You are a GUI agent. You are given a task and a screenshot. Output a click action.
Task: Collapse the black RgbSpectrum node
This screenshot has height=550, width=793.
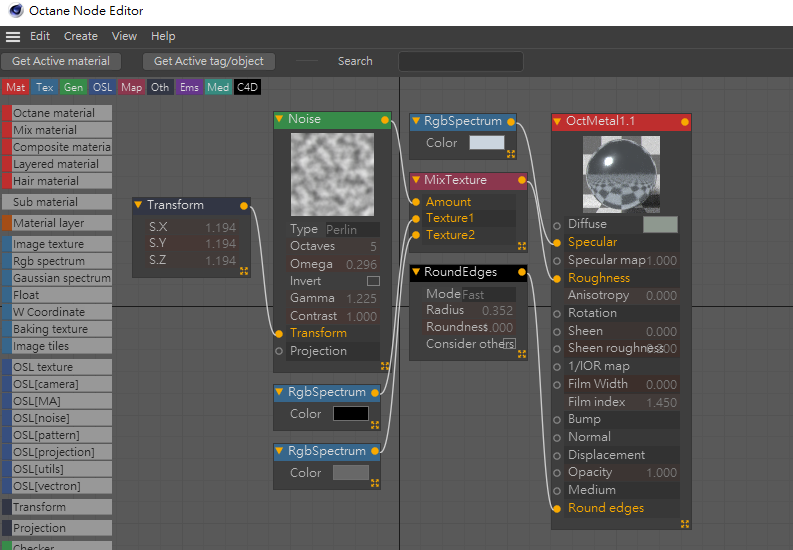pyautogui.click(x=279, y=392)
